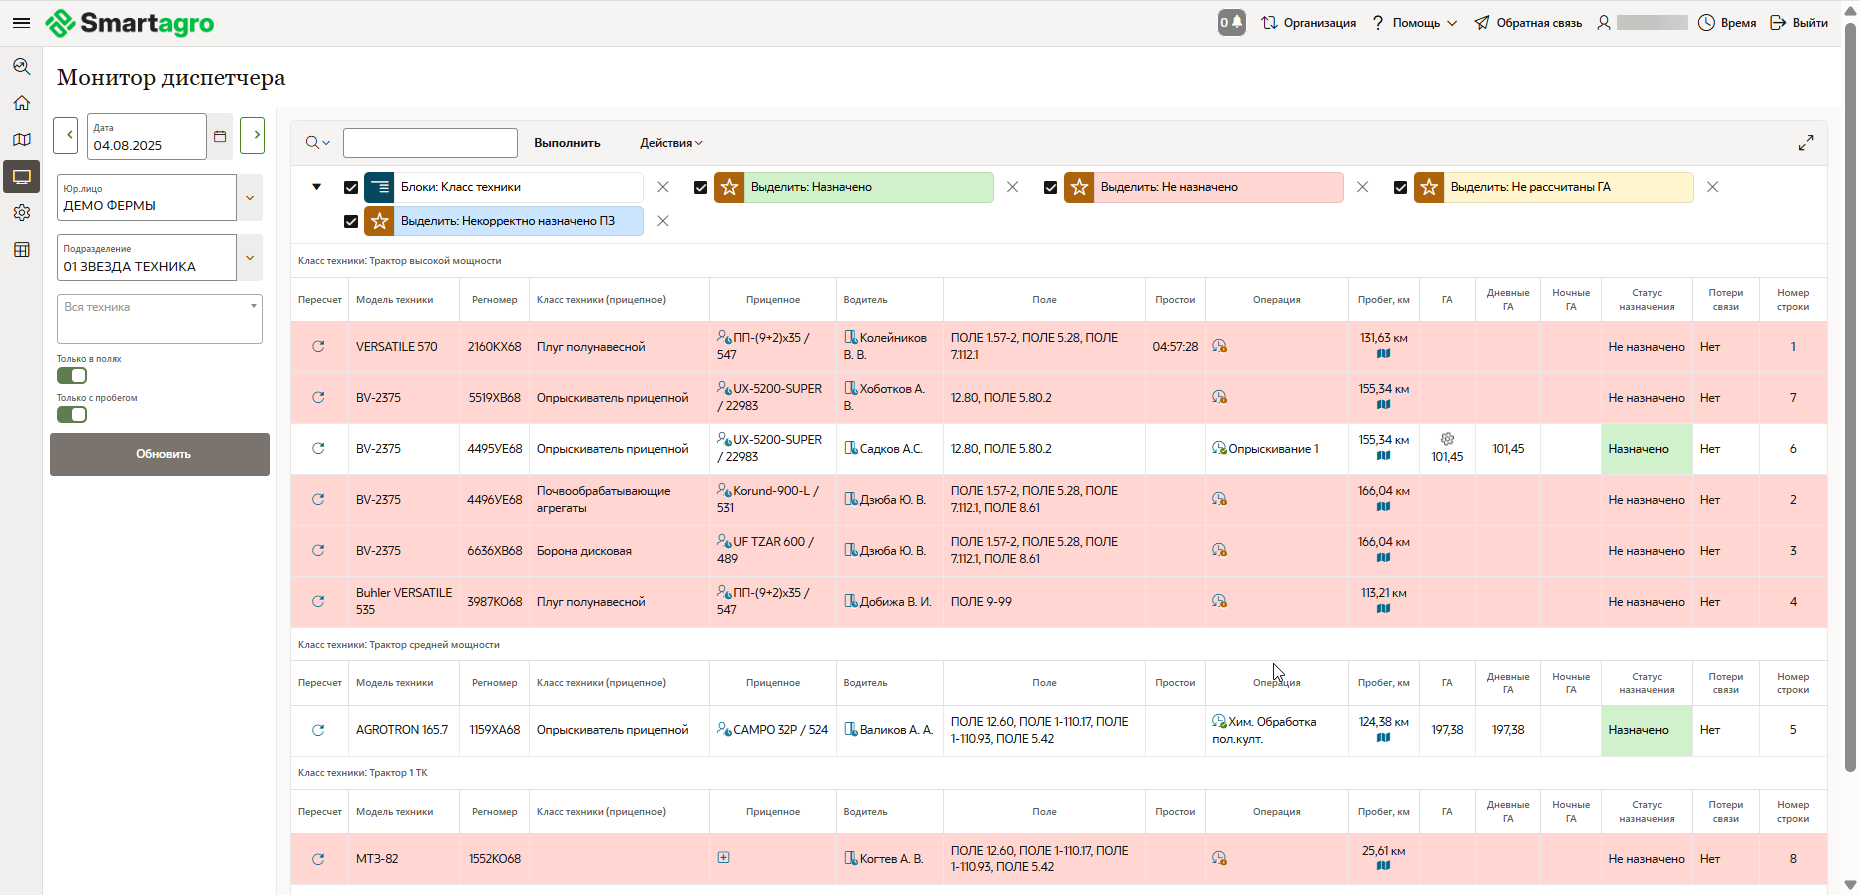Viewport: 1860px width, 895px height.
Task: Open the calendar date picker icon
Action: [x=220, y=136]
